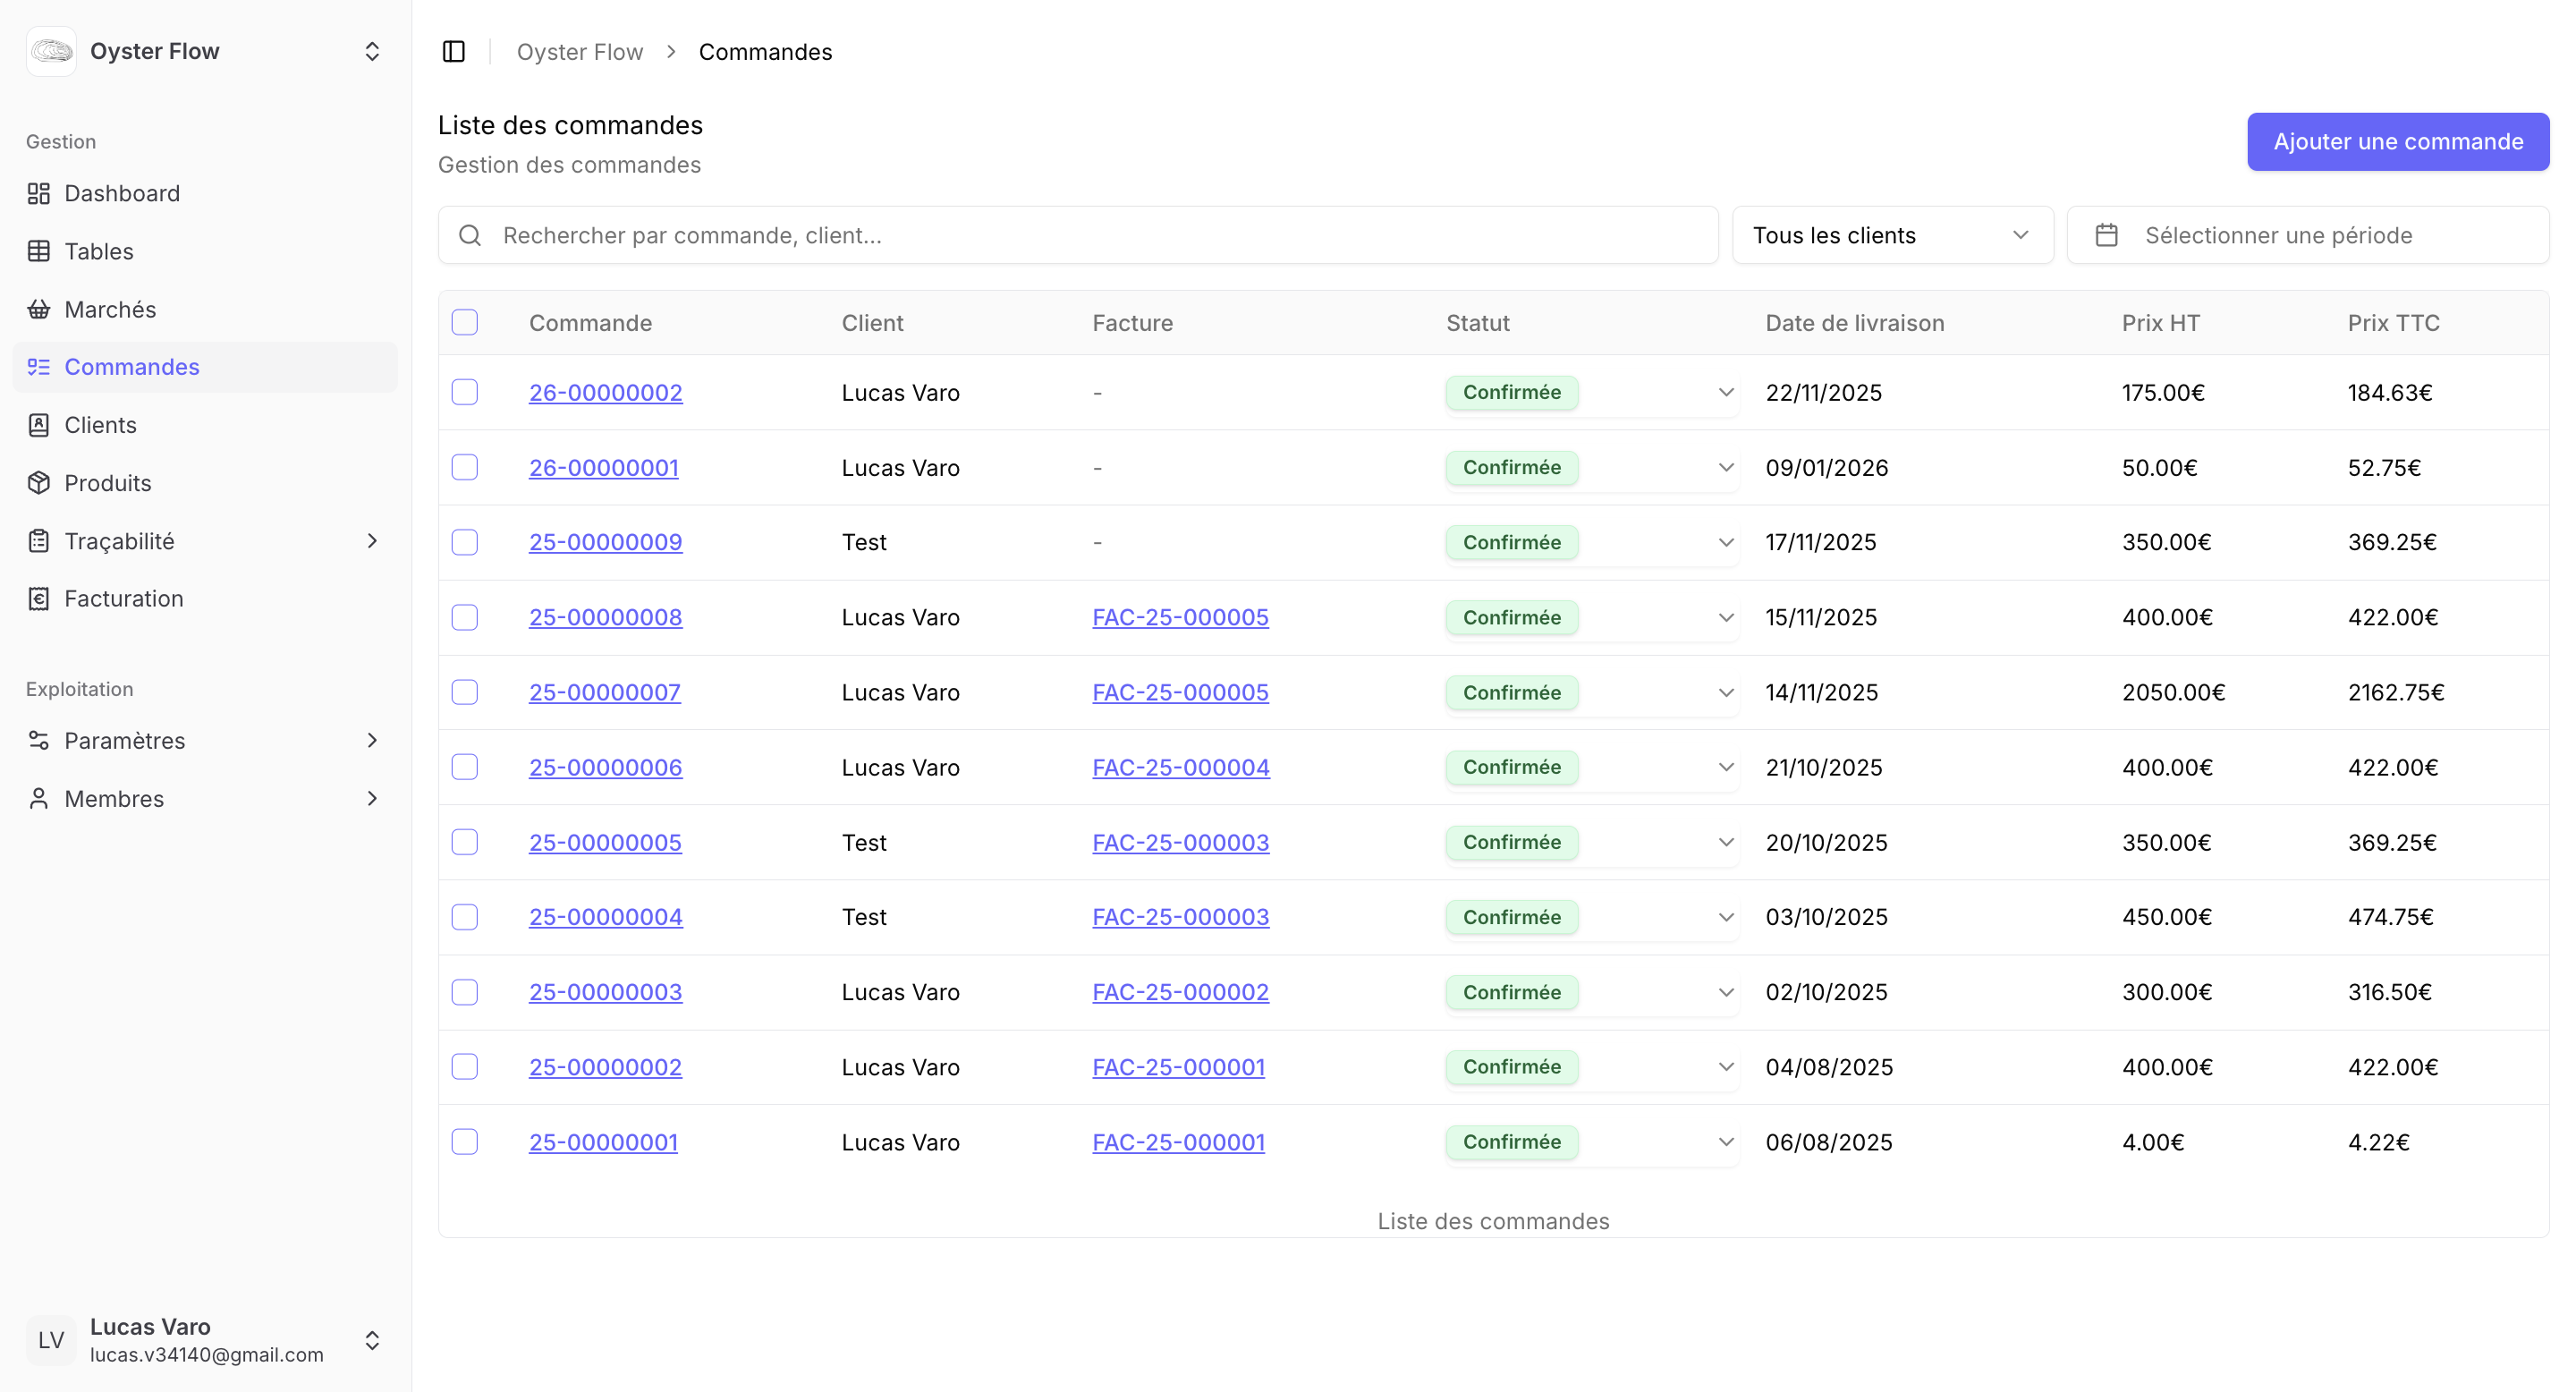Click the Oyster Flow logo icon

coord(51,51)
